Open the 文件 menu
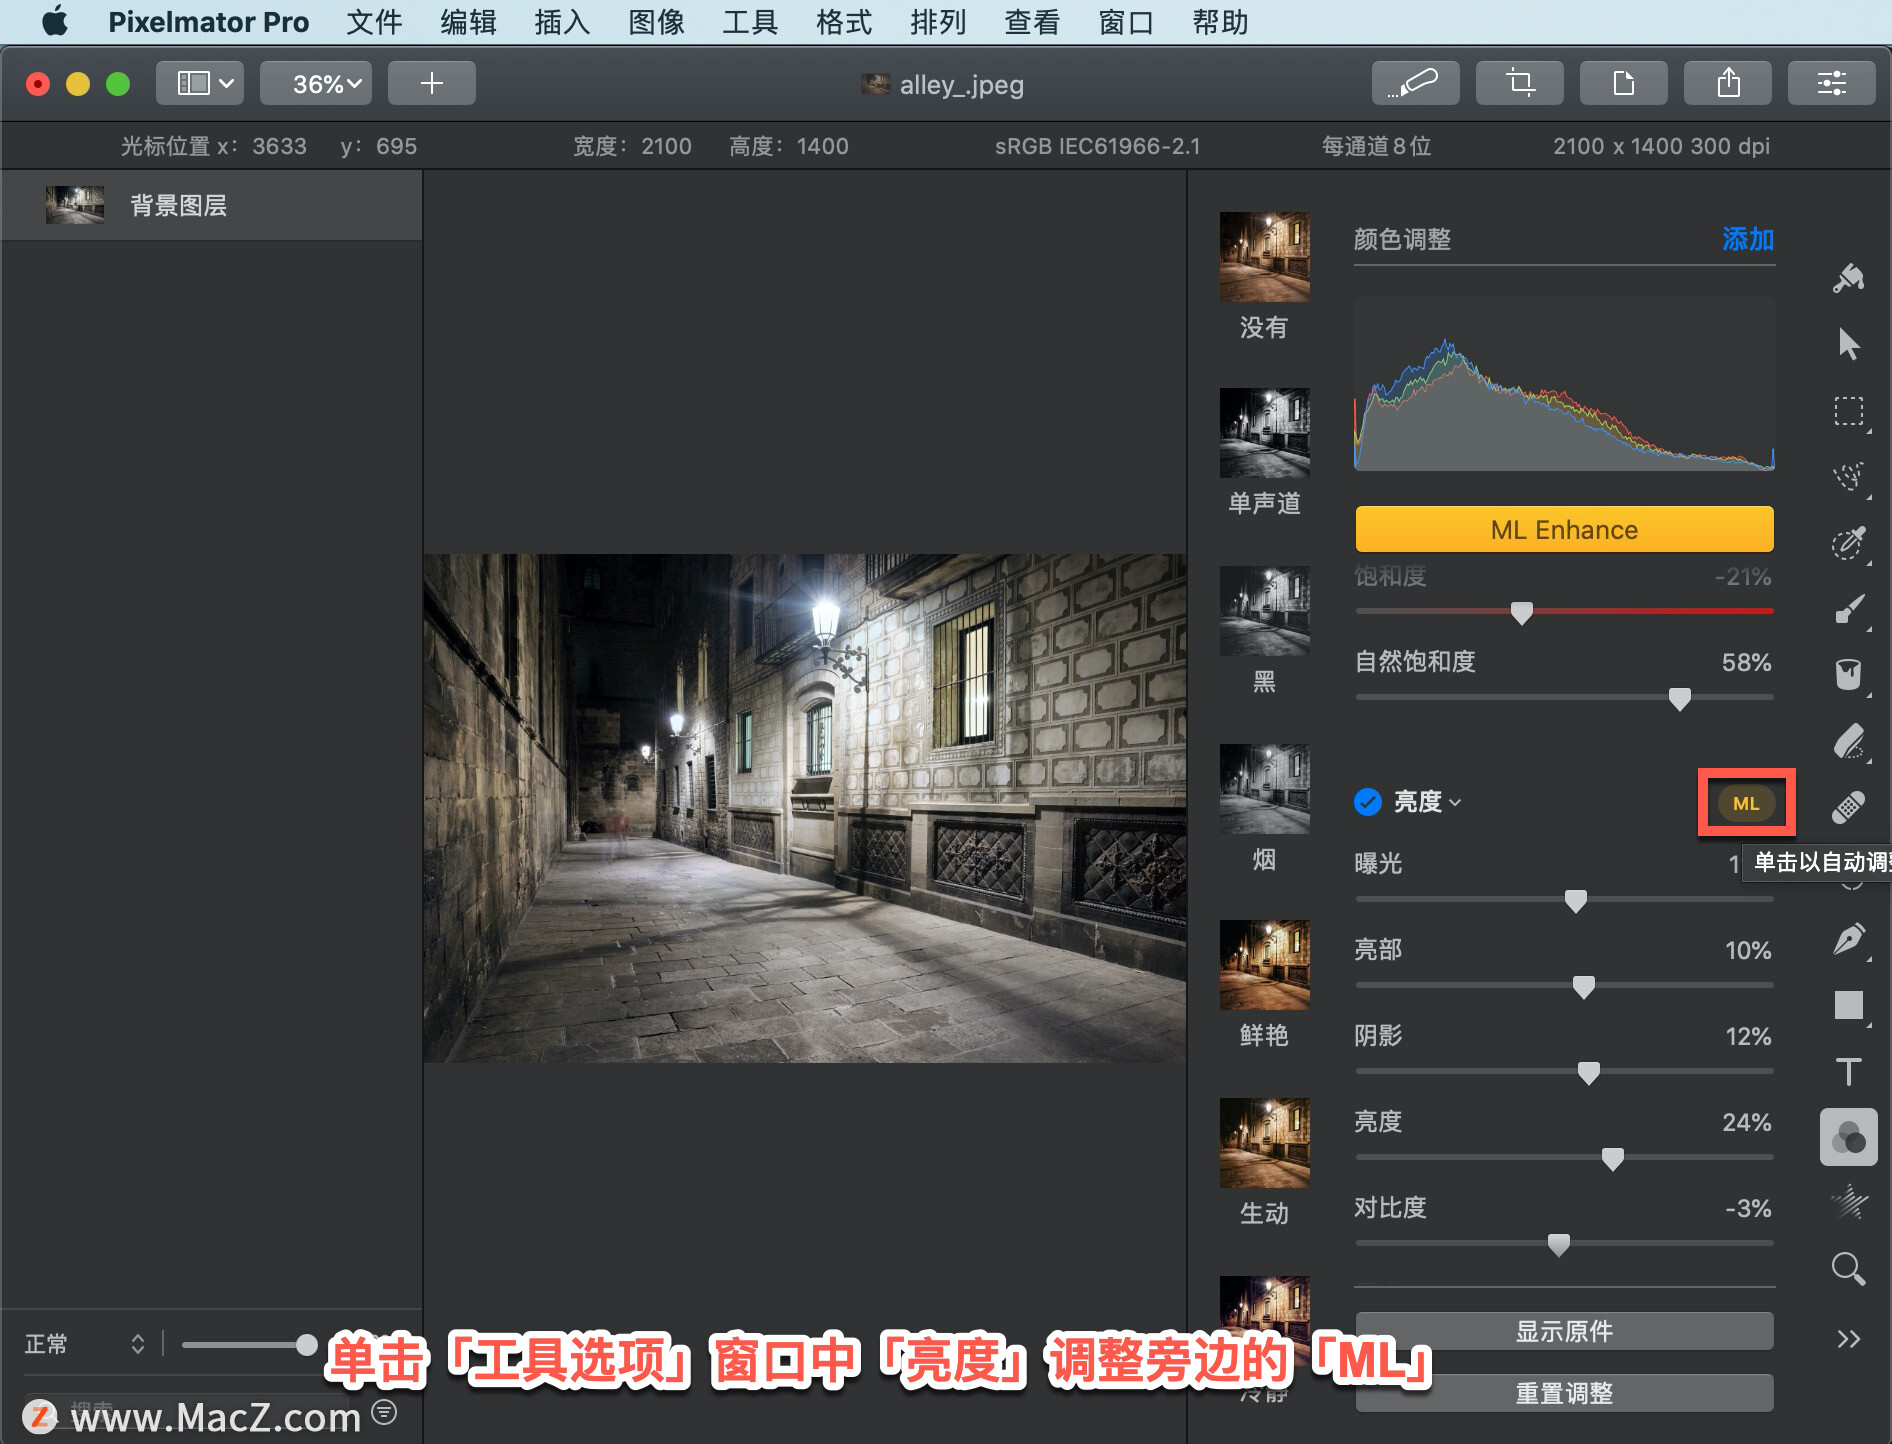 coord(374,22)
